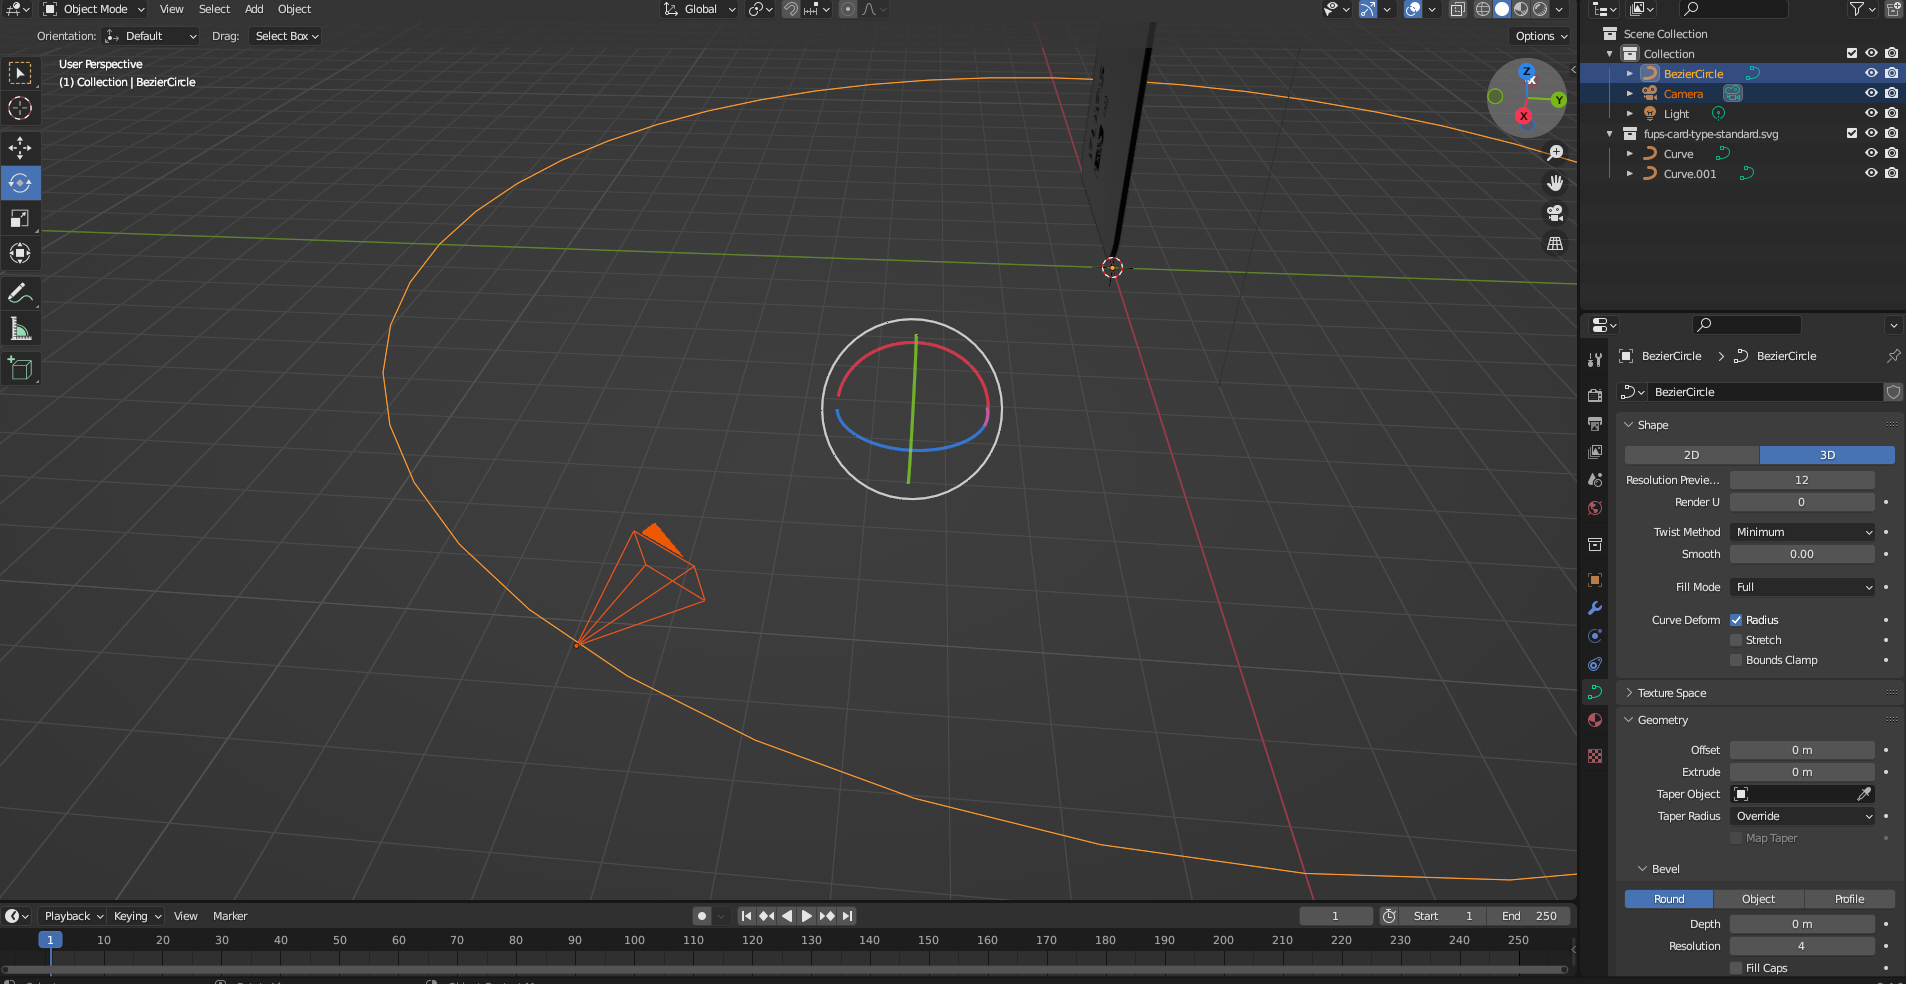Open the timeline Playback menu

pyautogui.click(x=73, y=916)
